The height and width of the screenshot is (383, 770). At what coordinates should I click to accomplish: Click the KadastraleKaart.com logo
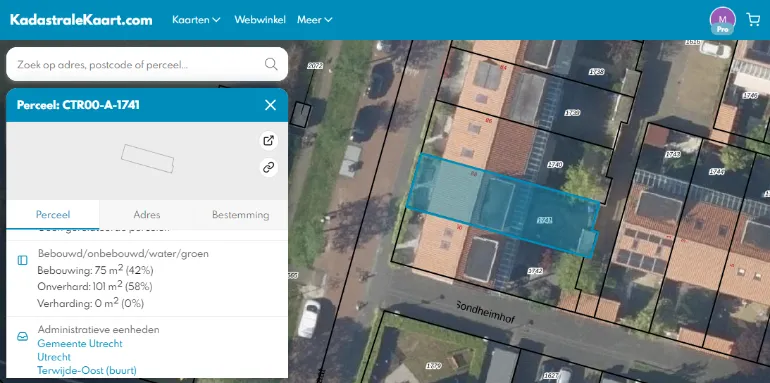point(81,20)
